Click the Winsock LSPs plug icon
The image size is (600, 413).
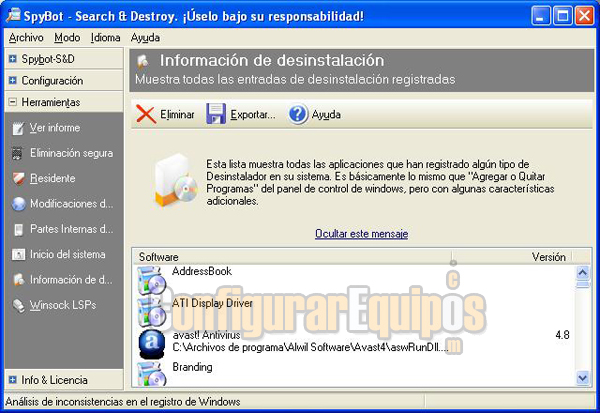(x=18, y=305)
